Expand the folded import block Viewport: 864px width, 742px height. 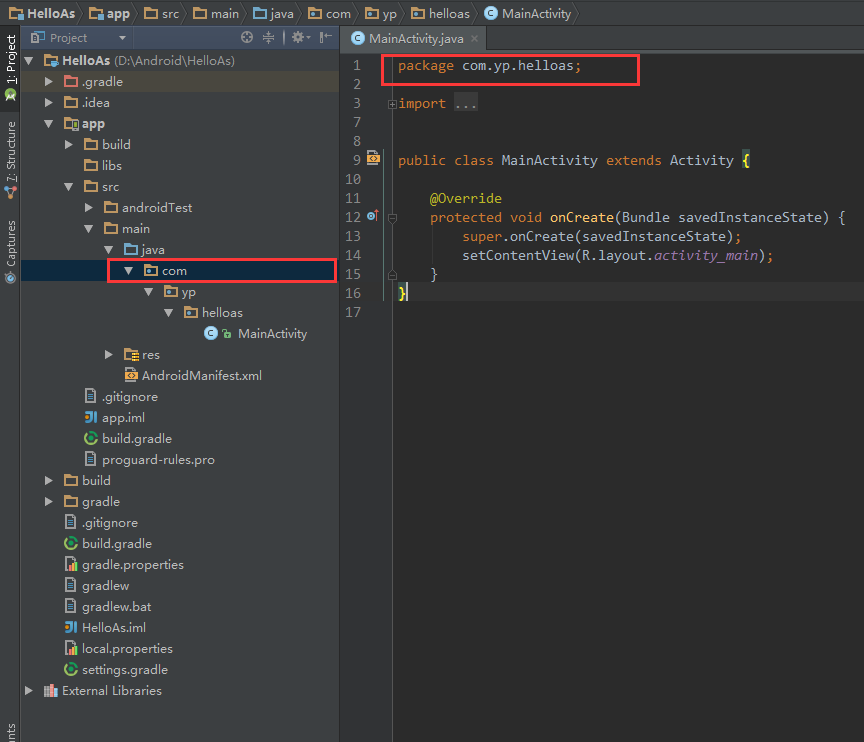click(x=392, y=104)
